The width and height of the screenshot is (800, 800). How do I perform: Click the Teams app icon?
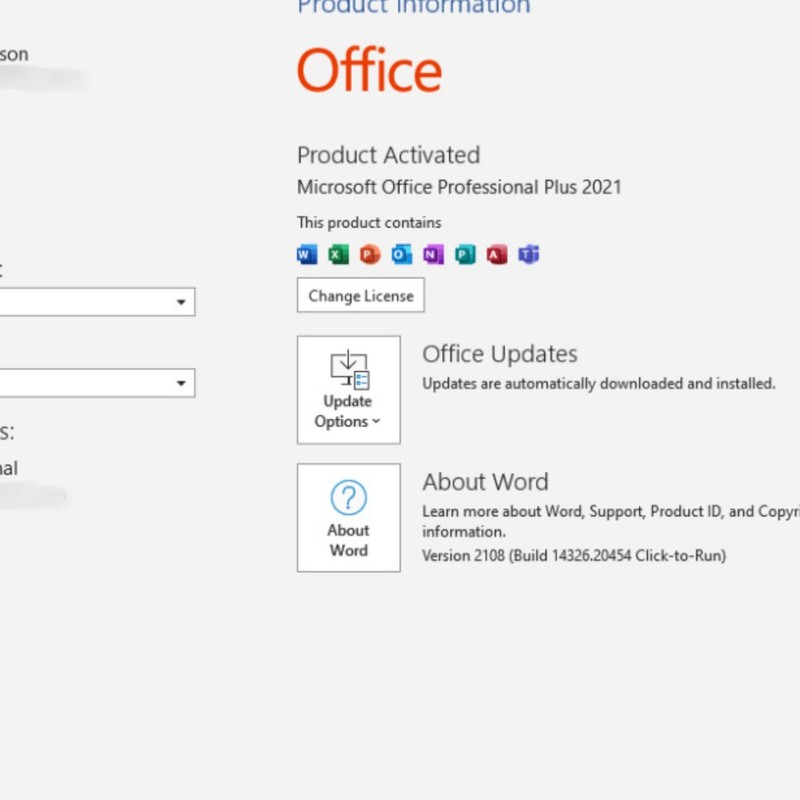[529, 254]
